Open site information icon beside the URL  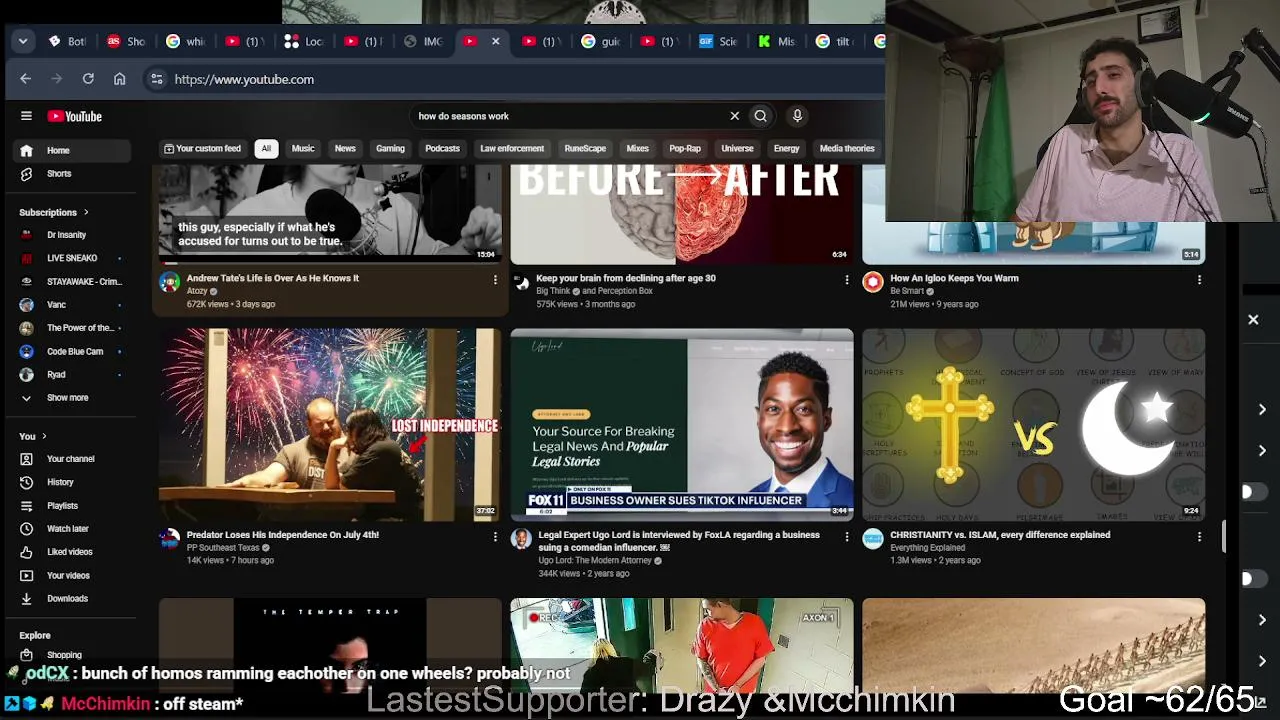[x=156, y=79]
